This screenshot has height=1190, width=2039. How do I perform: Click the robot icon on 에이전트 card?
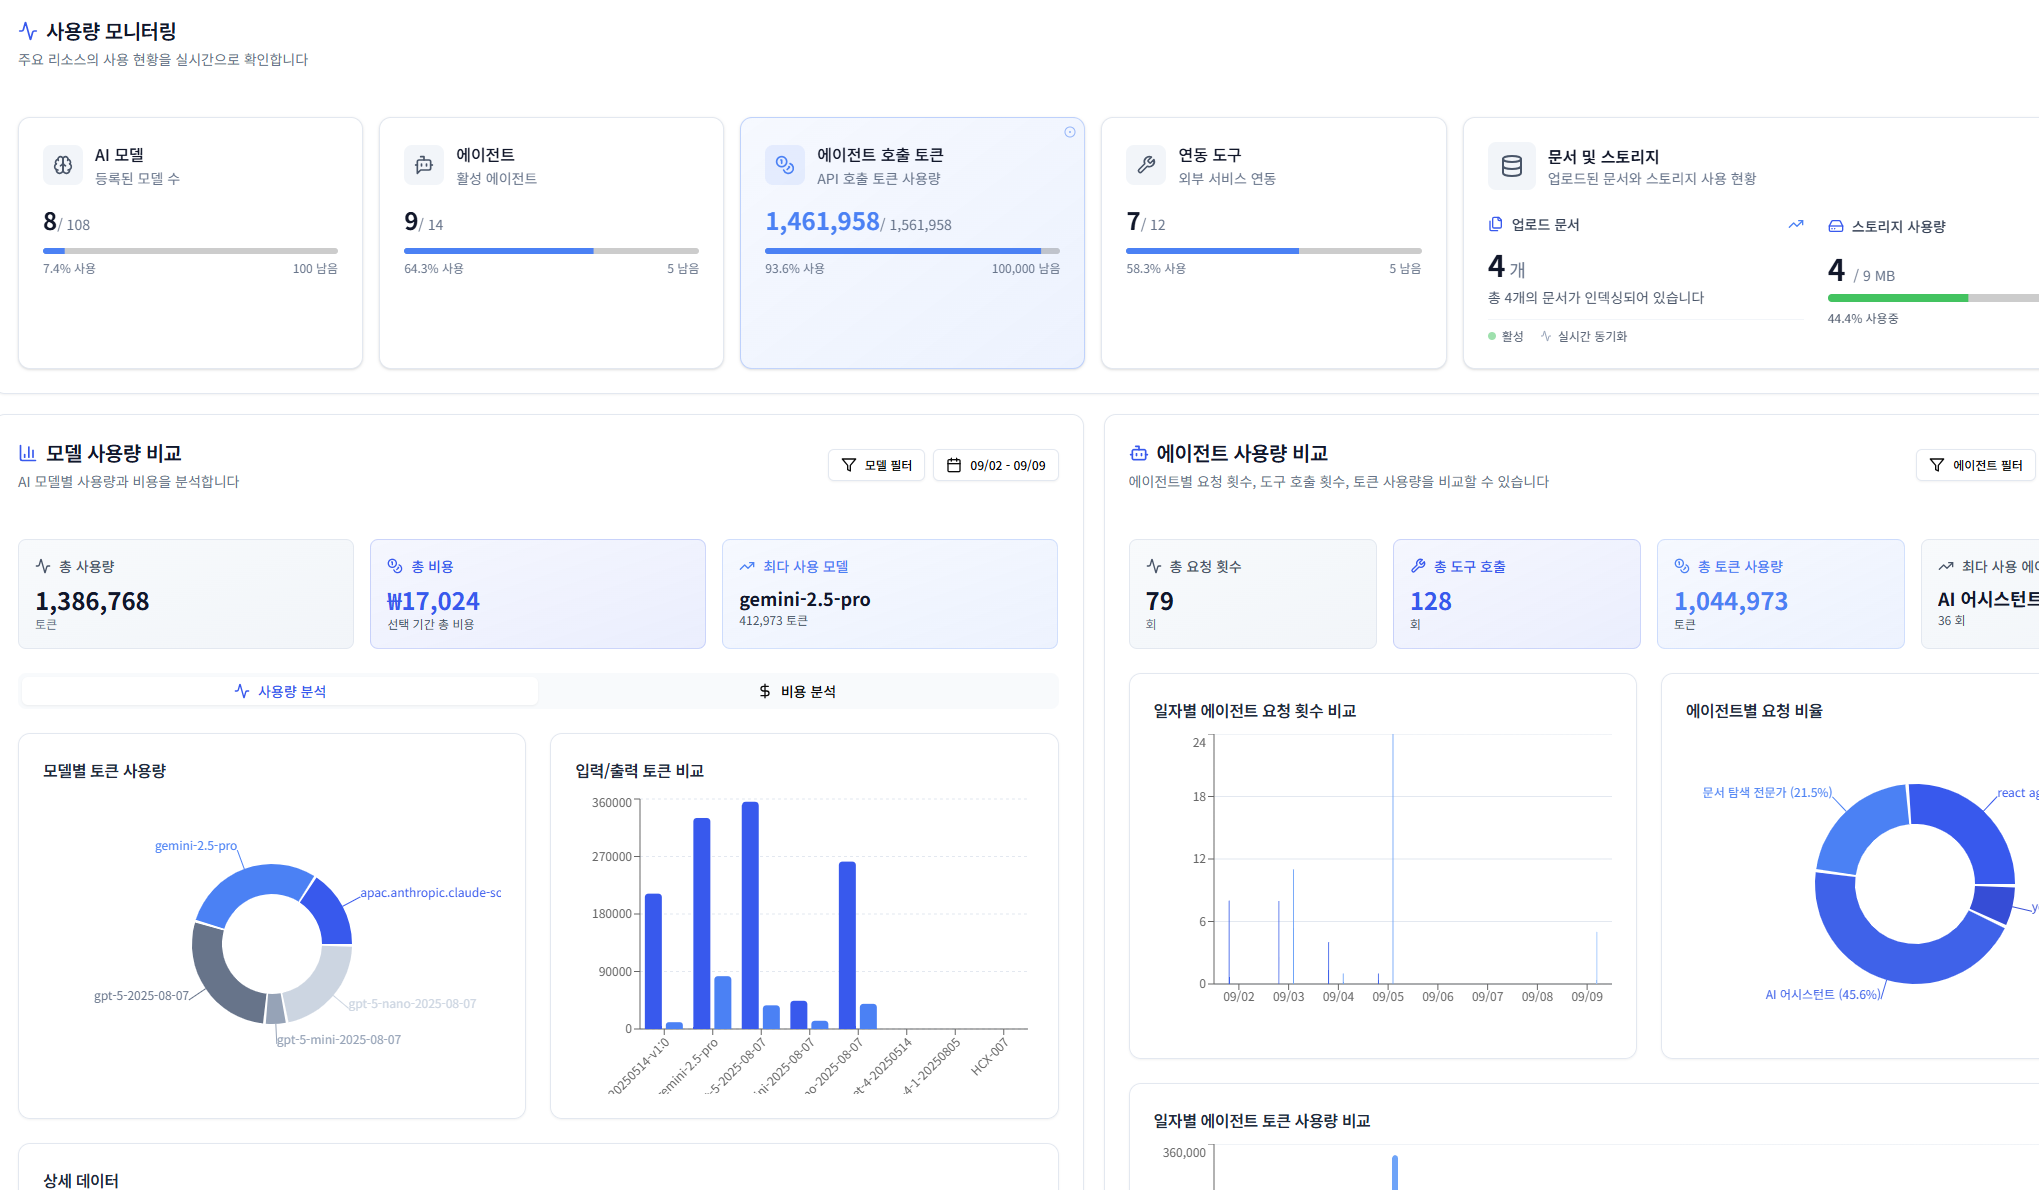423,165
